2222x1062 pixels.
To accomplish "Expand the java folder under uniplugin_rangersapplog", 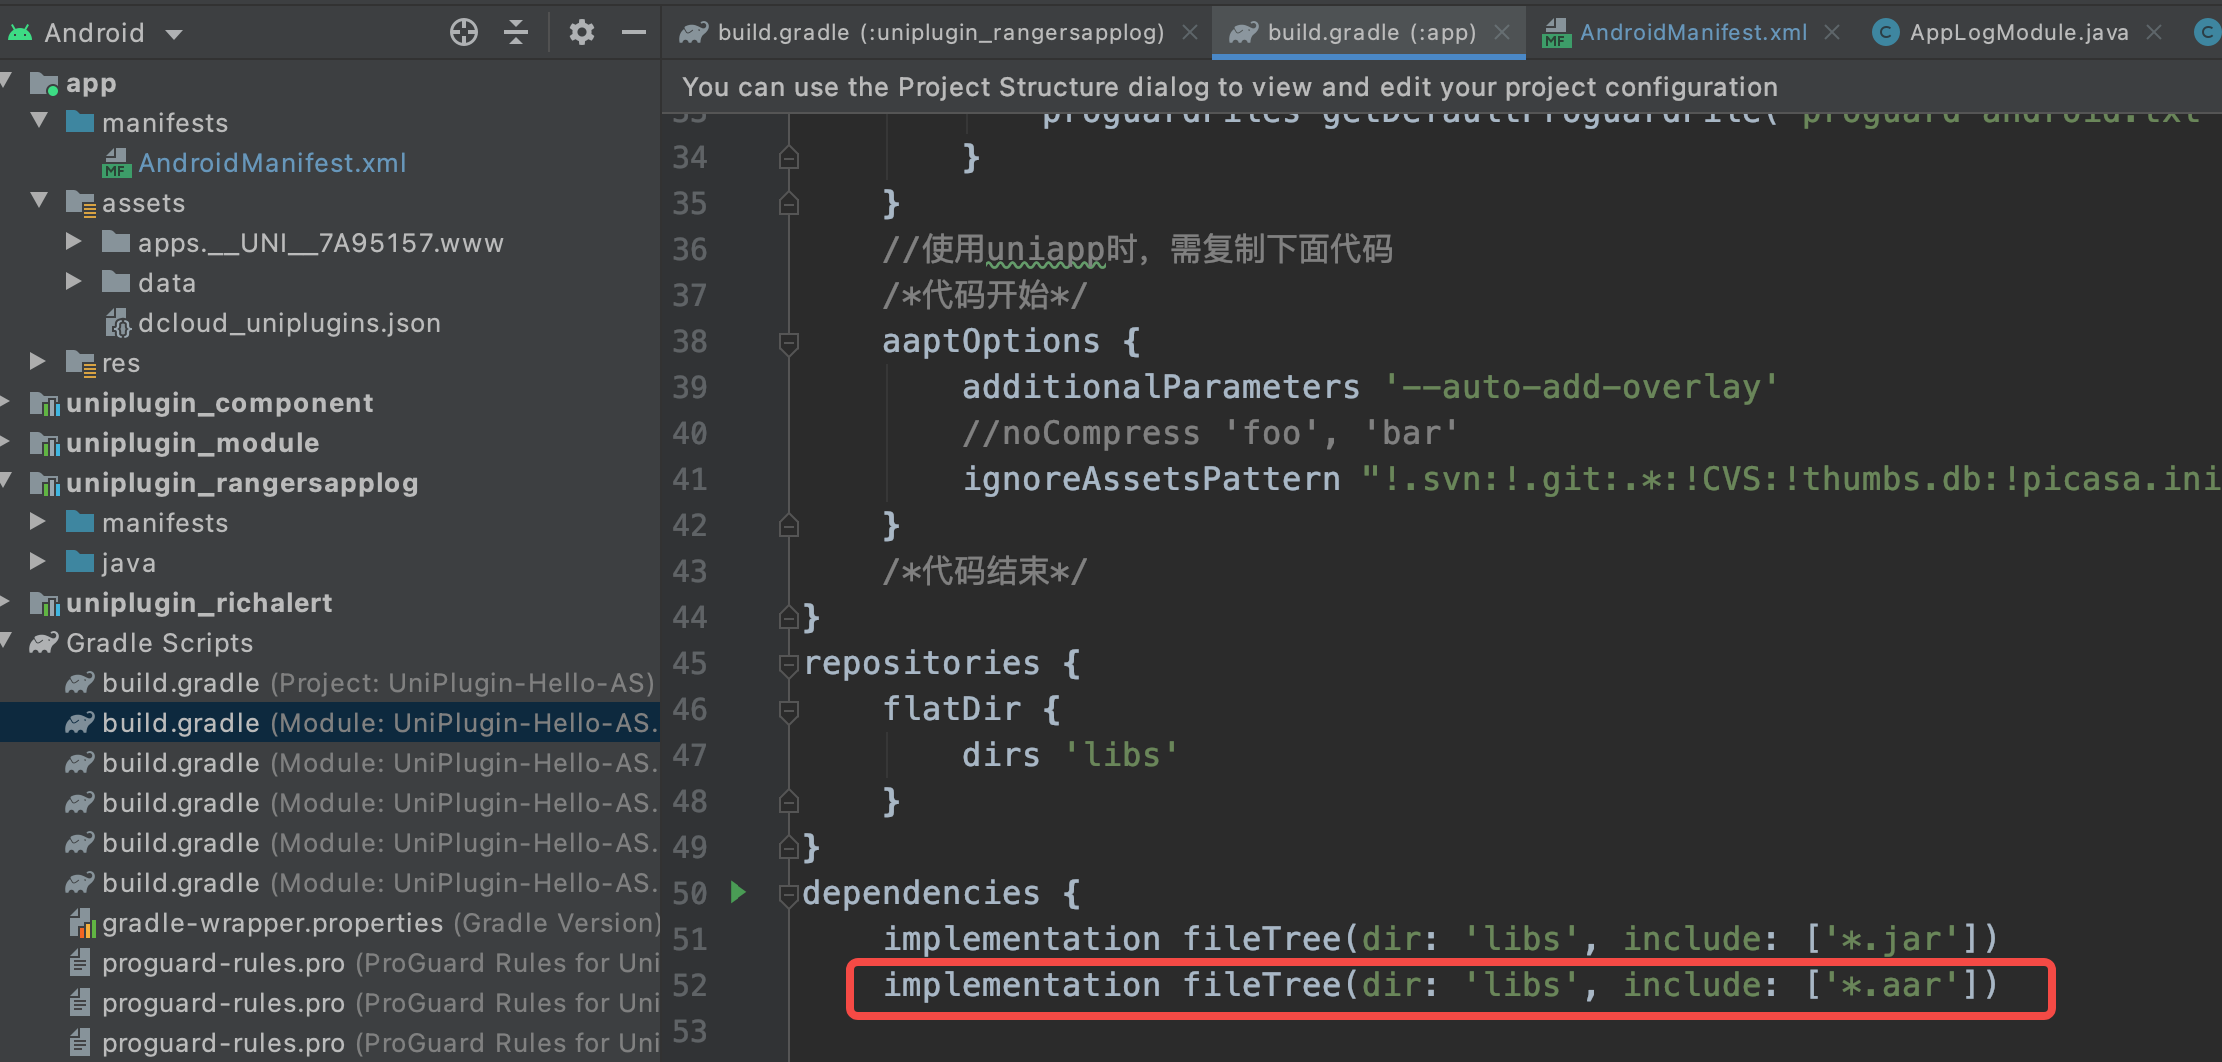I will pos(38,562).
